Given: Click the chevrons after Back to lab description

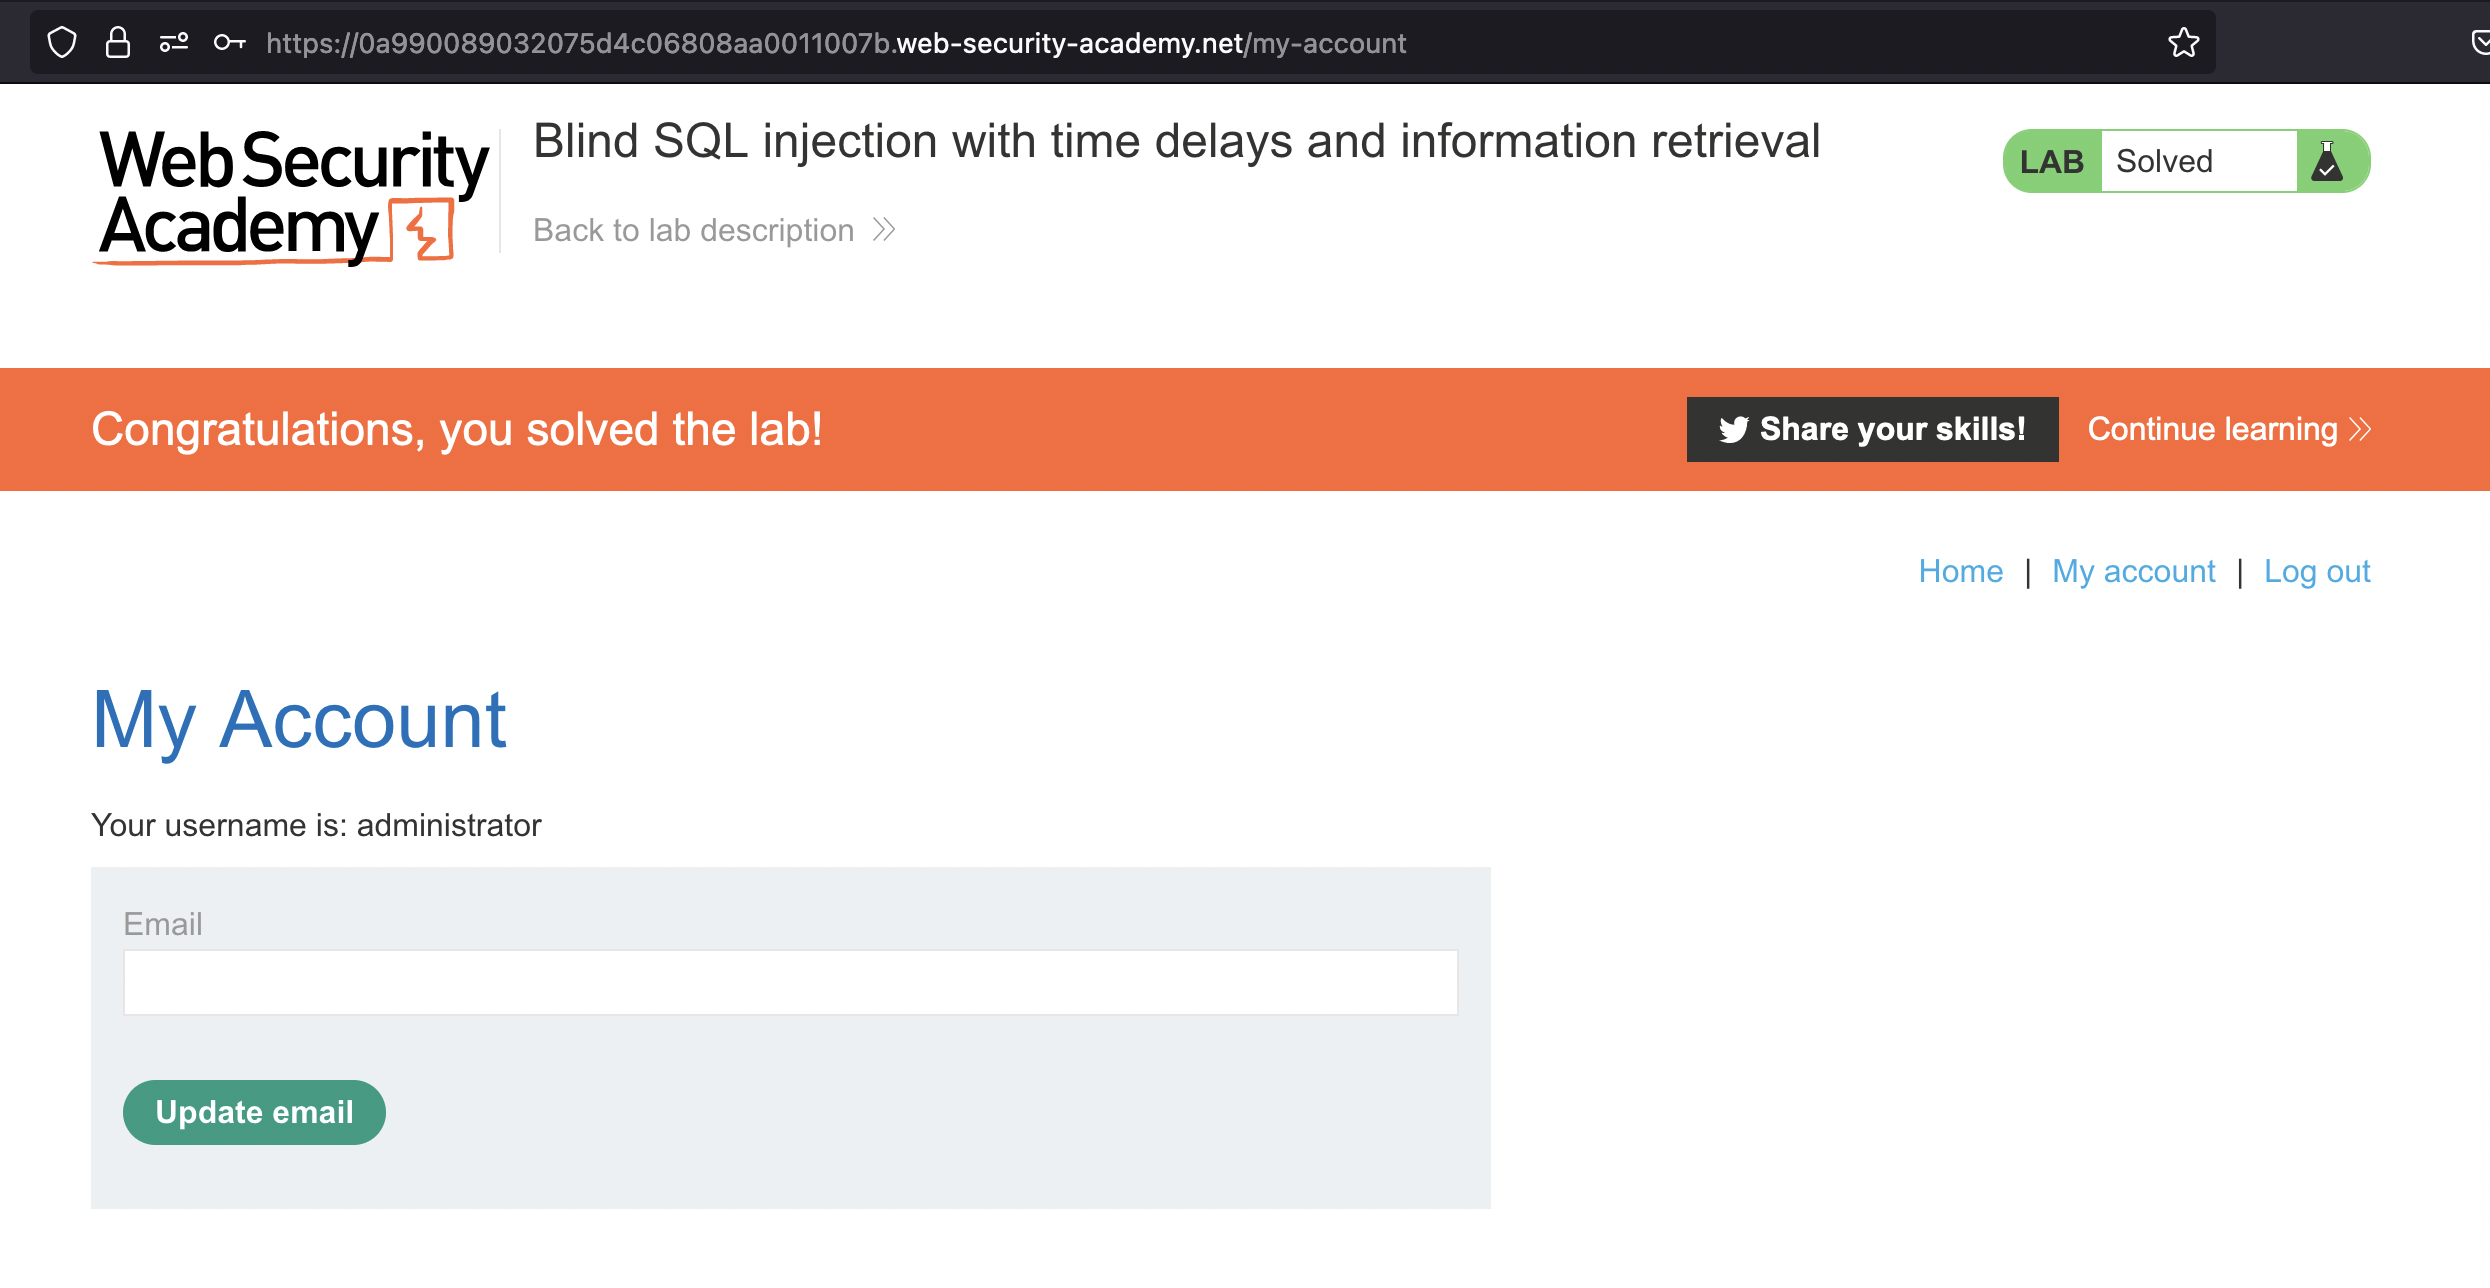Looking at the screenshot, I should (x=884, y=230).
